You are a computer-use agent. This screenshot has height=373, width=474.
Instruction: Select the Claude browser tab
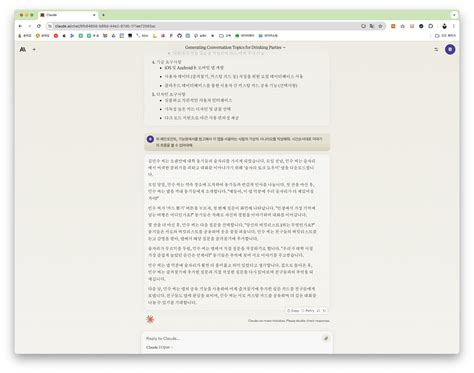[68, 15]
